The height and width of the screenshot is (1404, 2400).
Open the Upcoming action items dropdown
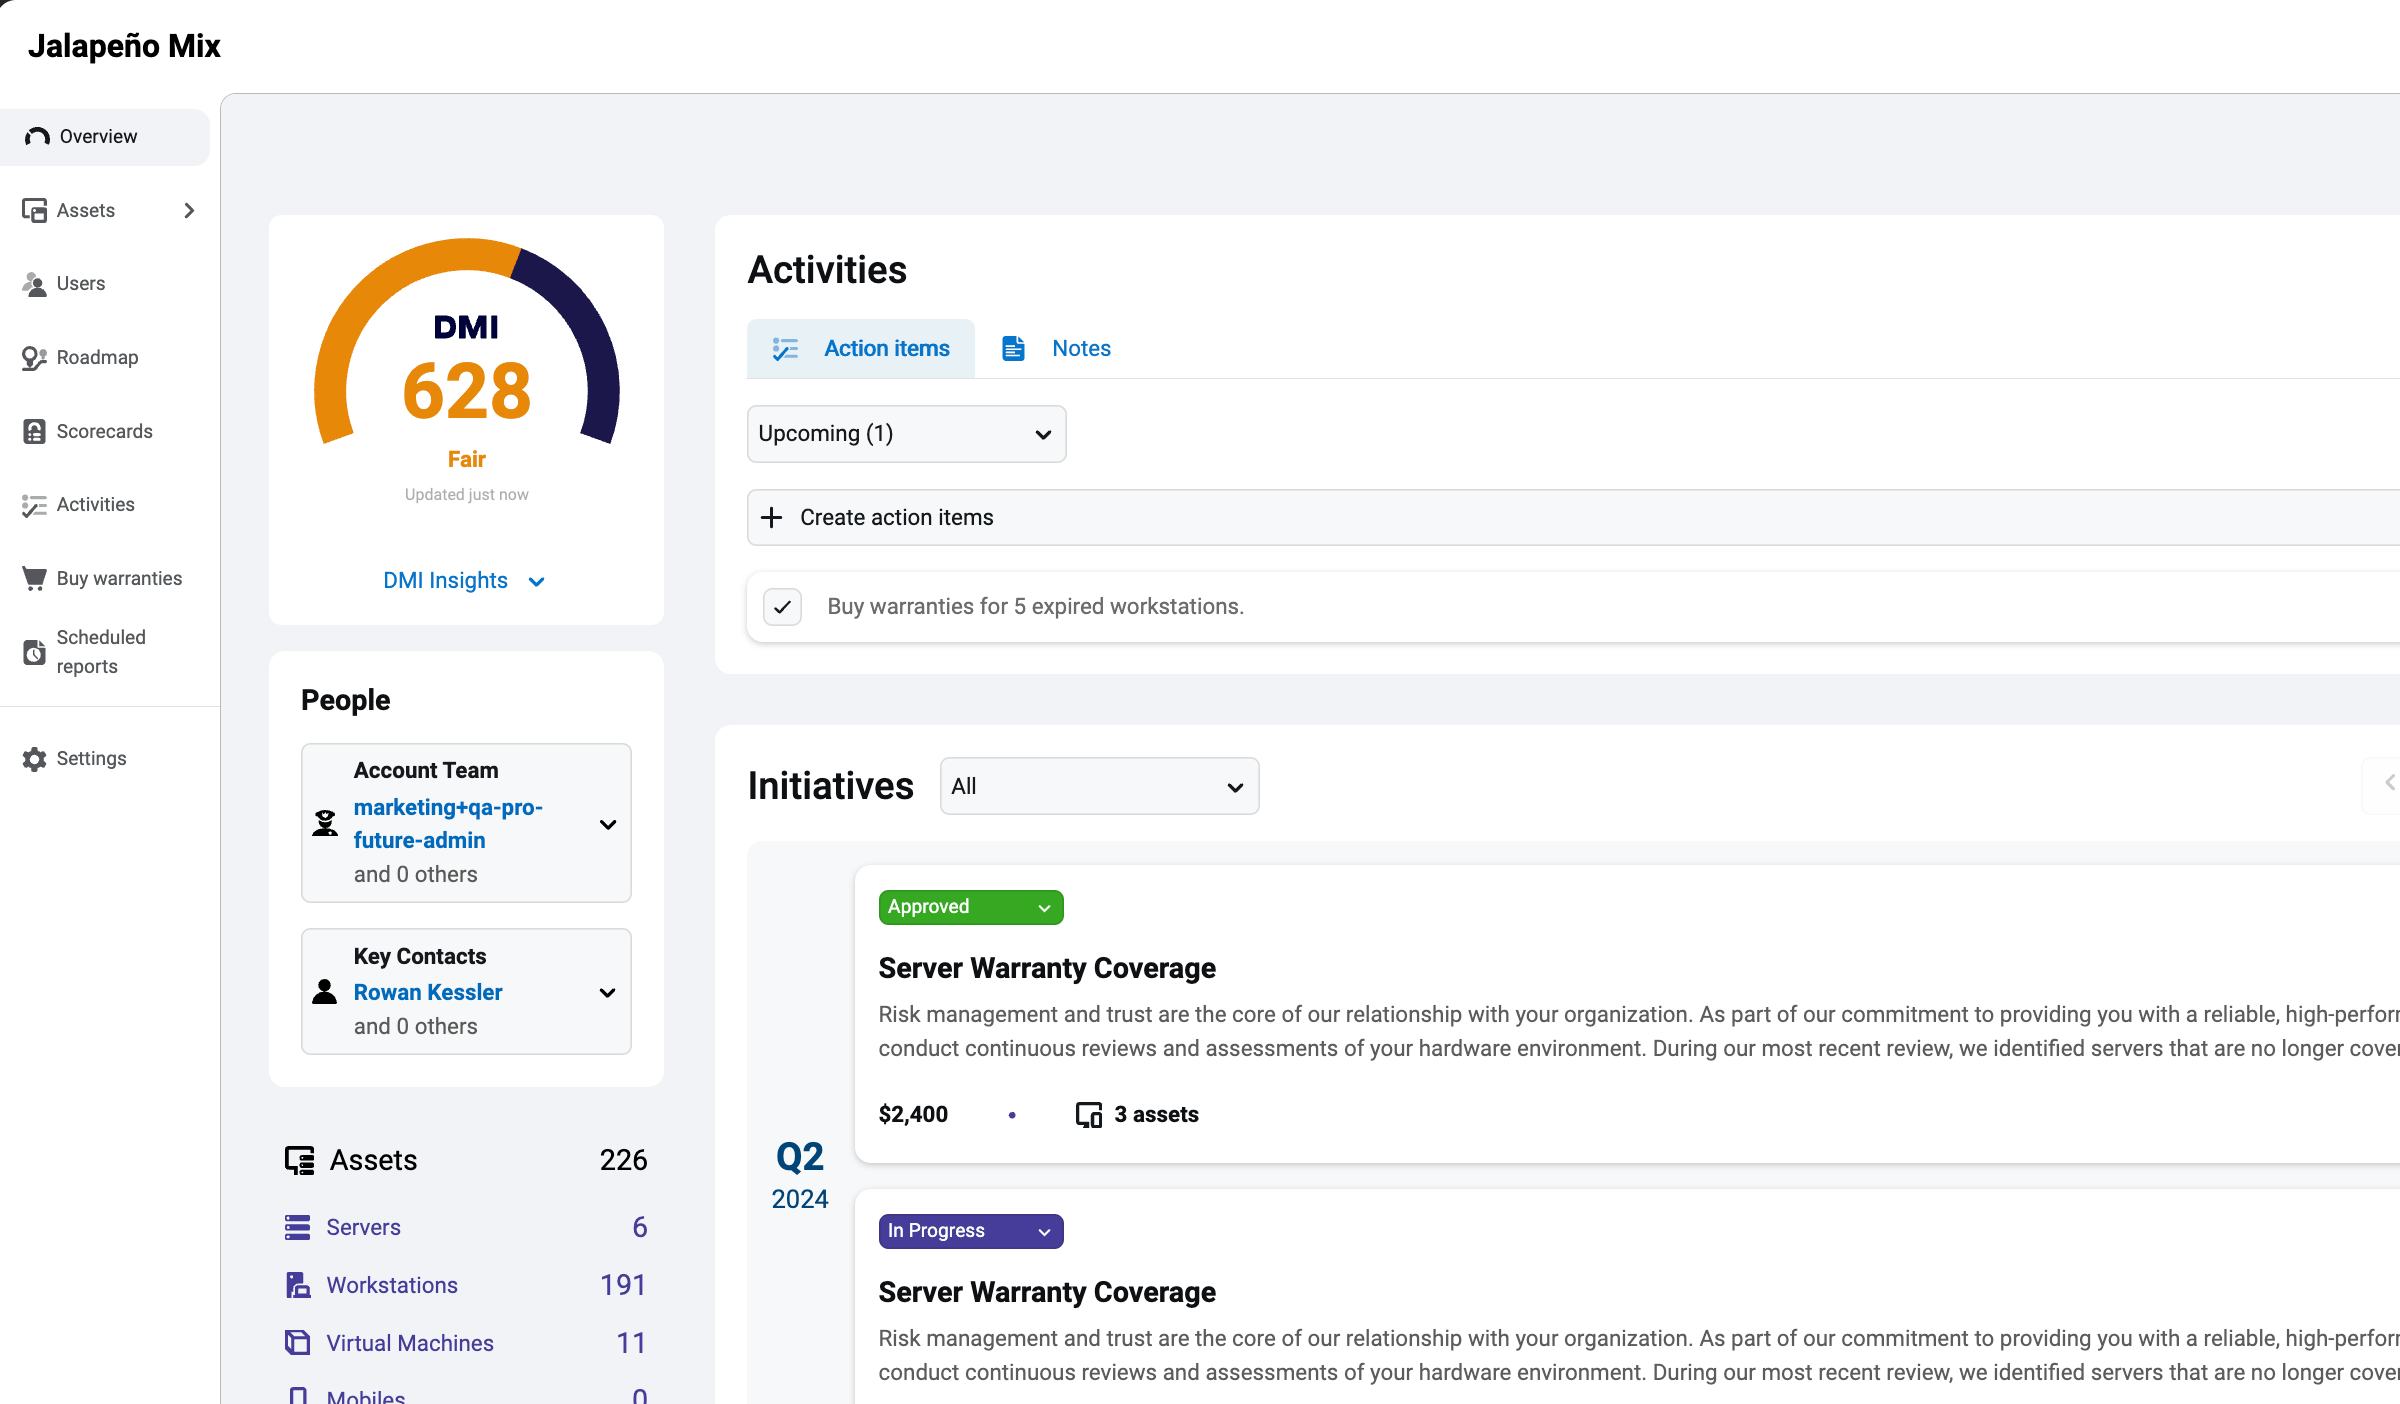pyautogui.click(x=905, y=433)
